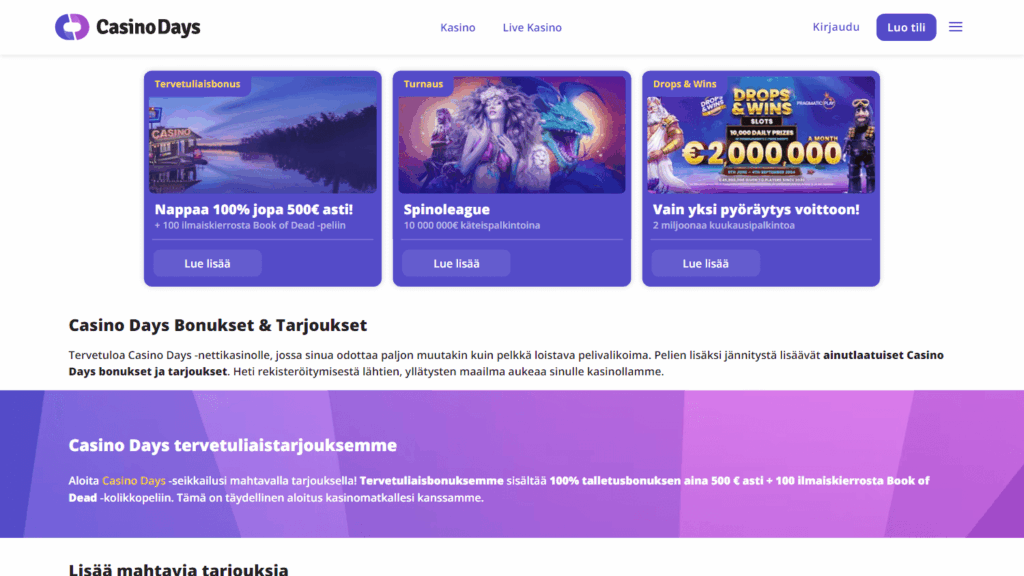
Task: Select the Turnaus tag label
Action: pos(423,84)
